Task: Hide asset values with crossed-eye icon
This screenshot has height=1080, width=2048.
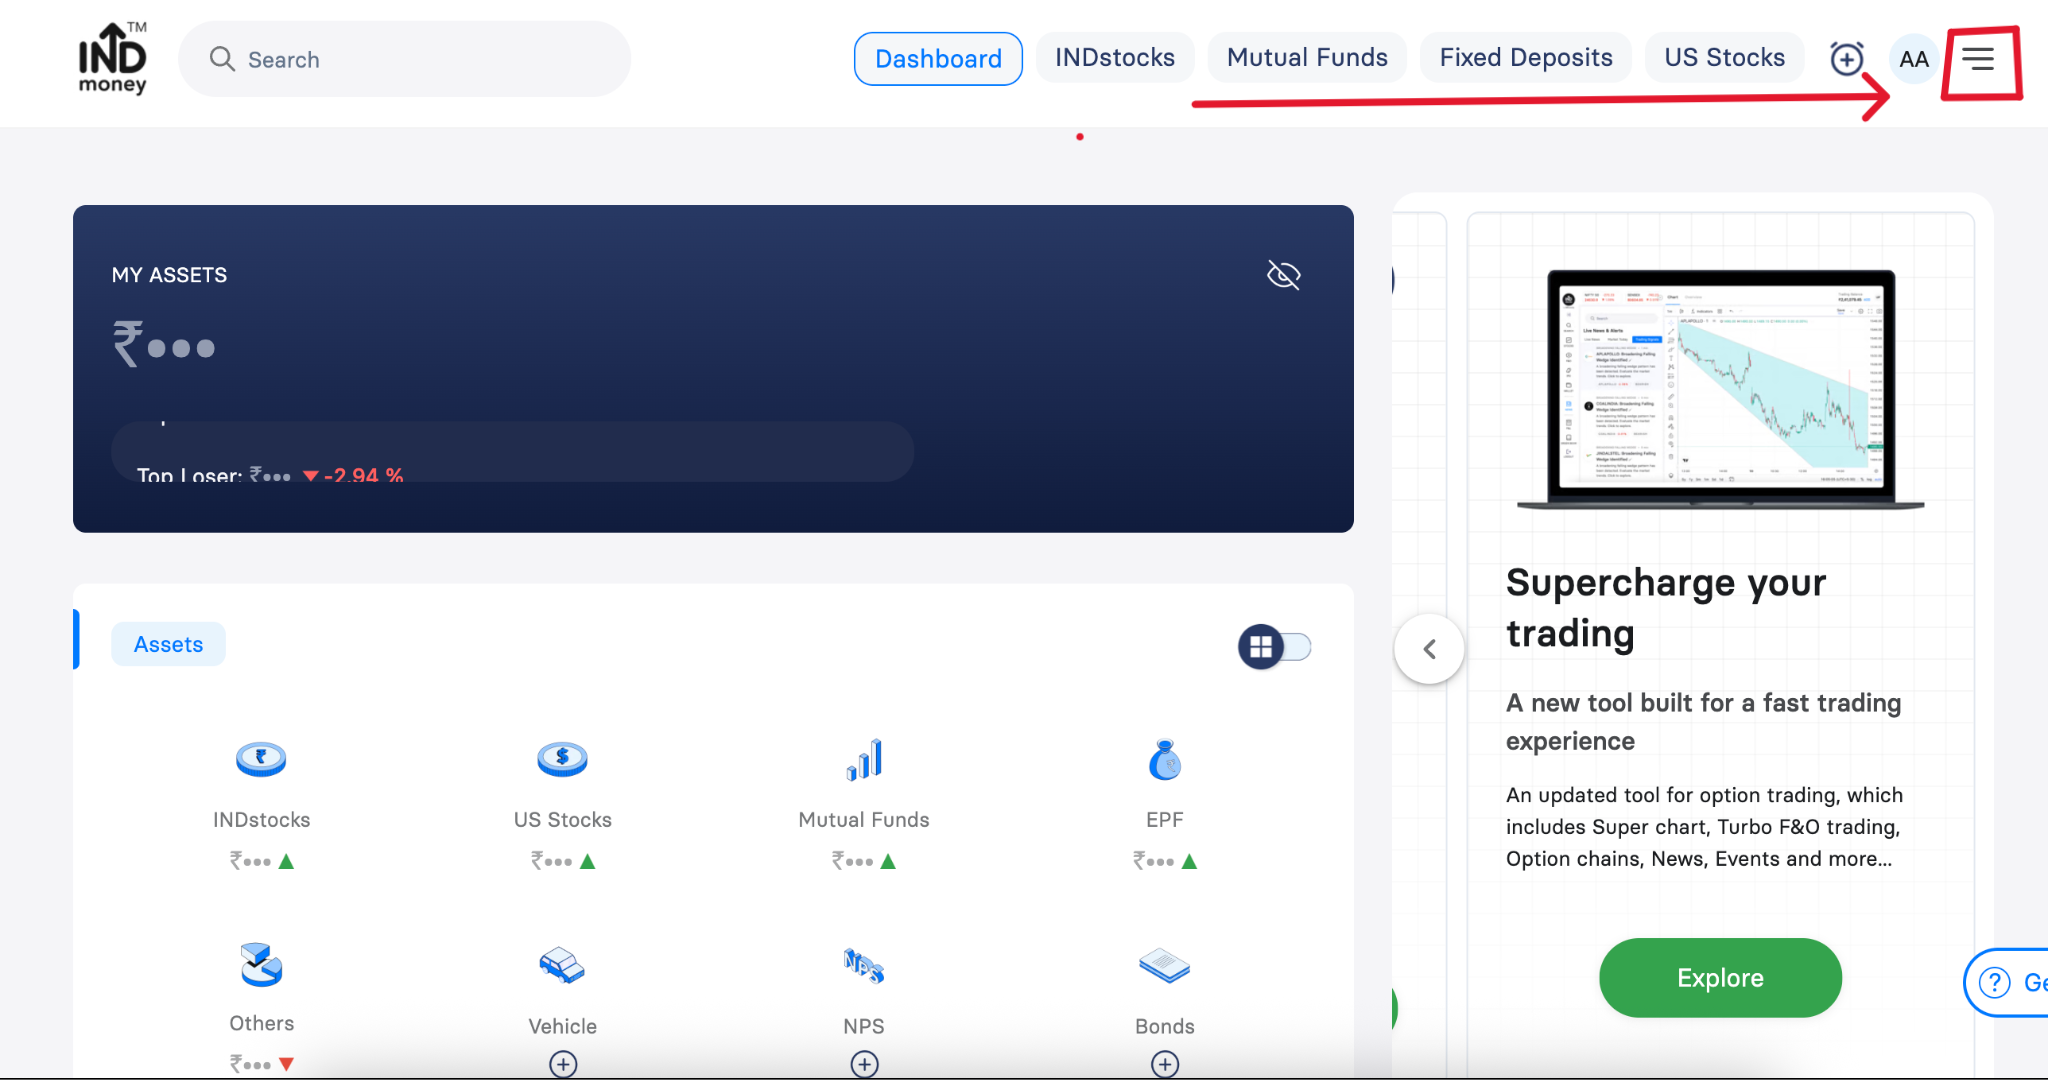Action: pos(1284,275)
